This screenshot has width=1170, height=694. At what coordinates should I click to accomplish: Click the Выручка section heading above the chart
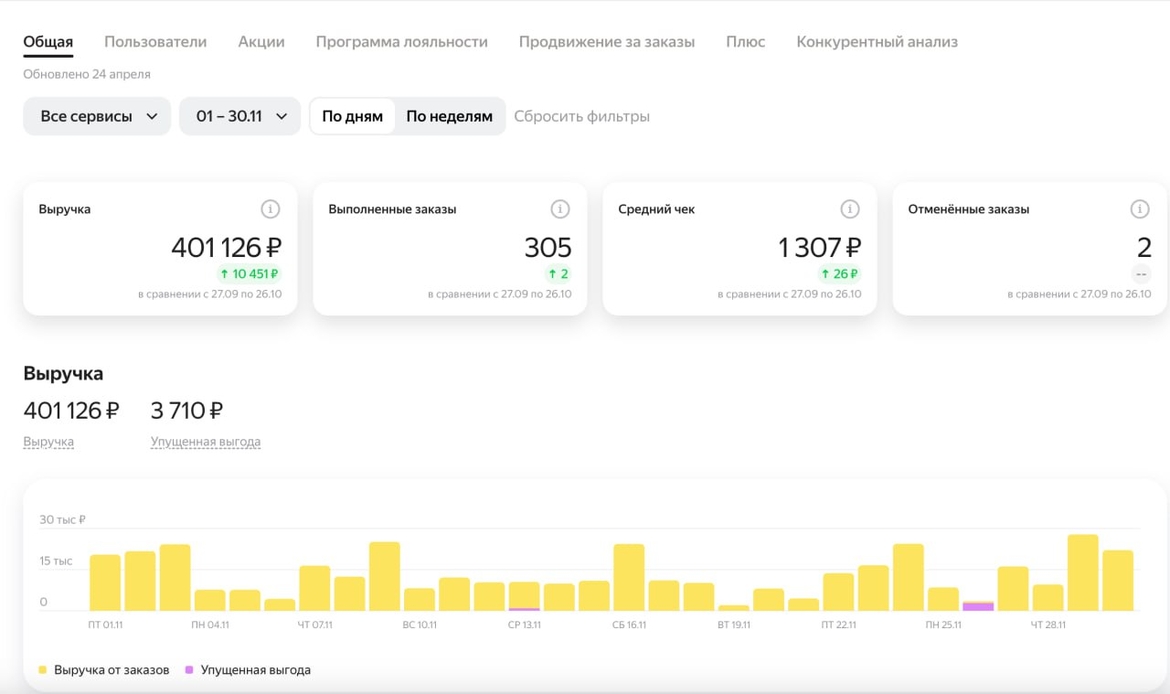(63, 373)
